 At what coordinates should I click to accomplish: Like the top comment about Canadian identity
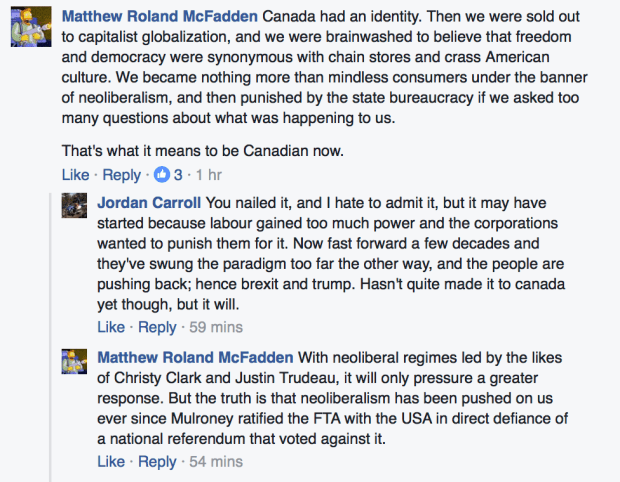[x=75, y=175]
